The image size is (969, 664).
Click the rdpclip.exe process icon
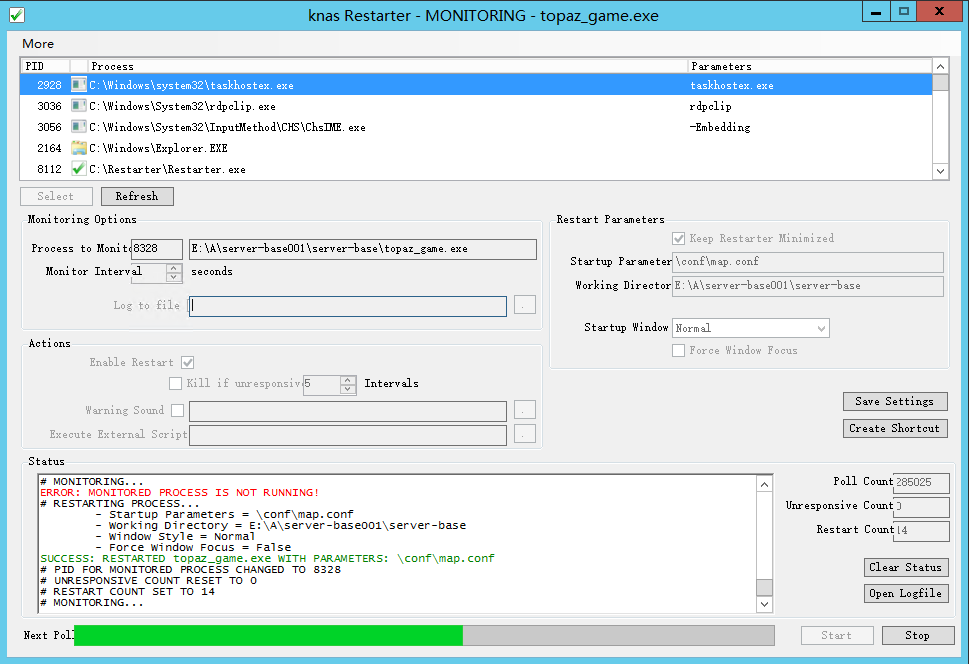point(79,106)
